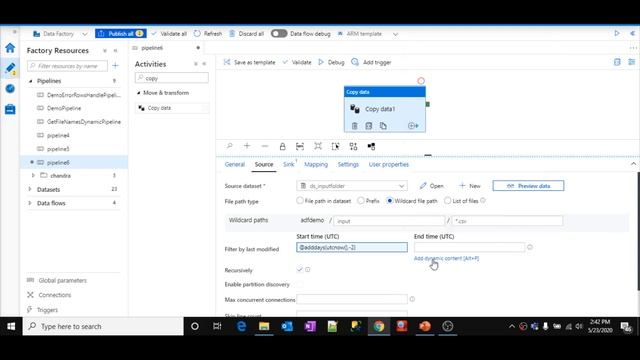Click Validate all in top toolbar
The image size is (640, 360).
click(x=169, y=33)
